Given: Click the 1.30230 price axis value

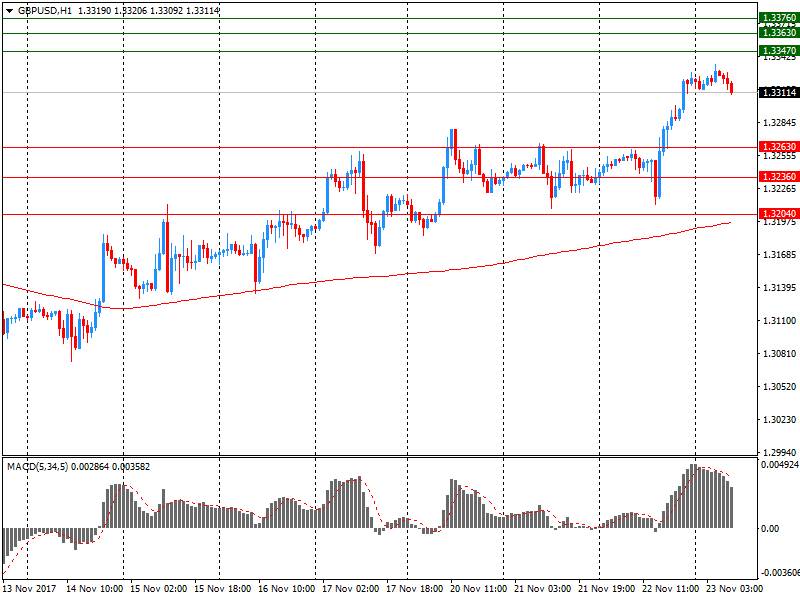Looking at the screenshot, I should pyautogui.click(x=779, y=420).
